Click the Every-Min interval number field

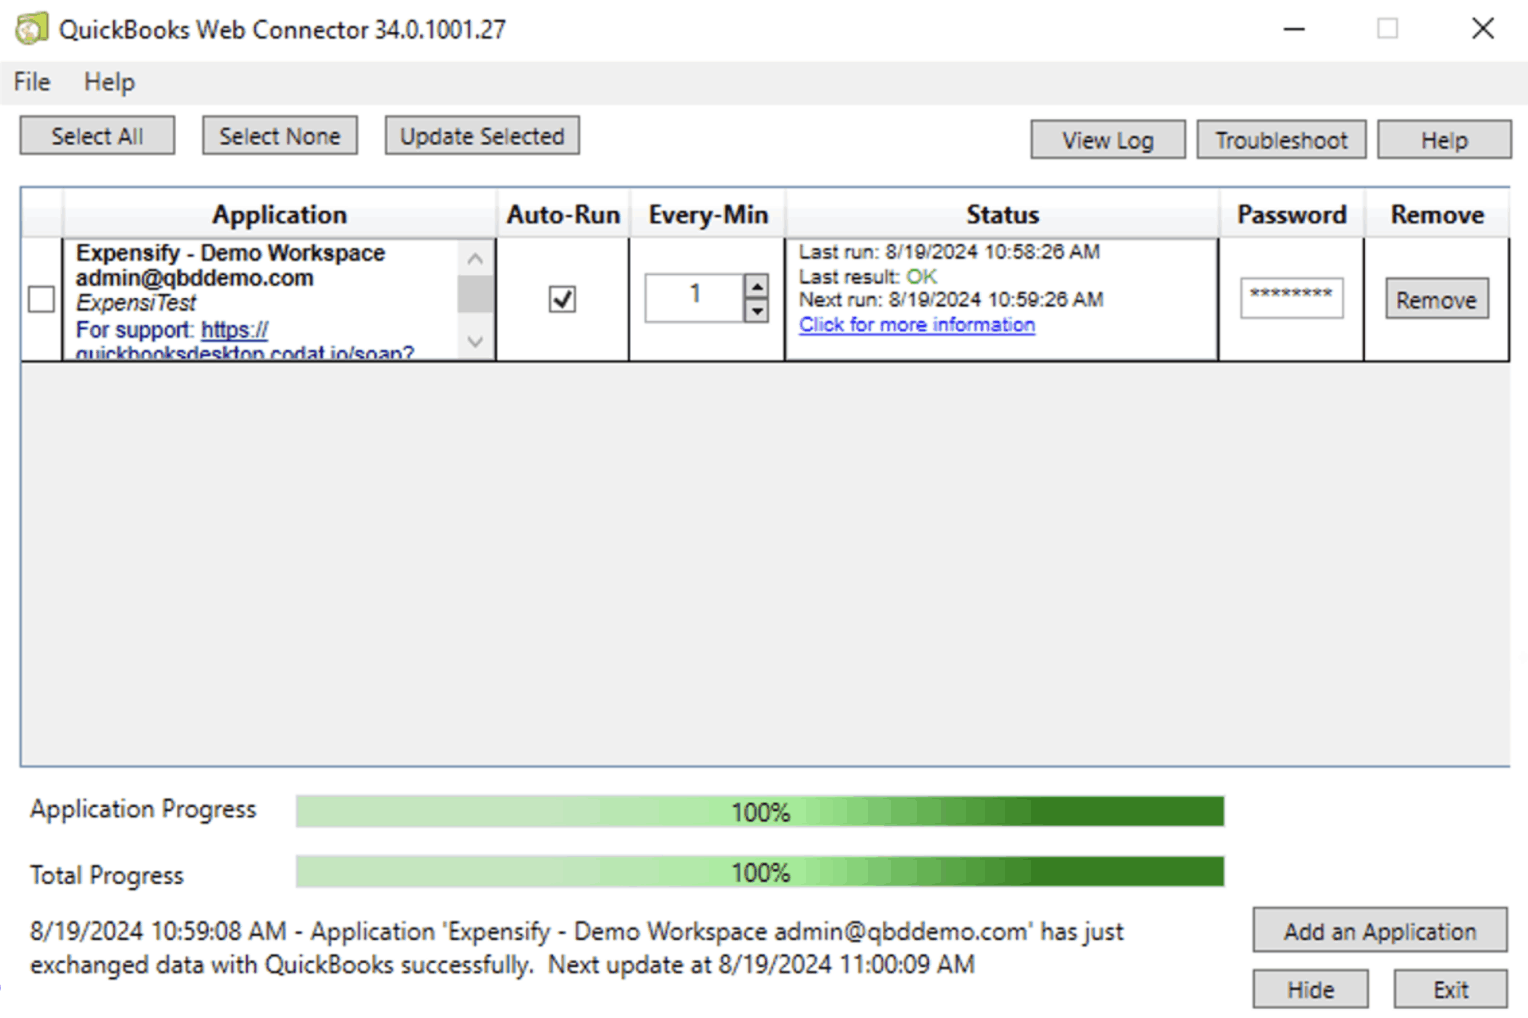click(695, 298)
